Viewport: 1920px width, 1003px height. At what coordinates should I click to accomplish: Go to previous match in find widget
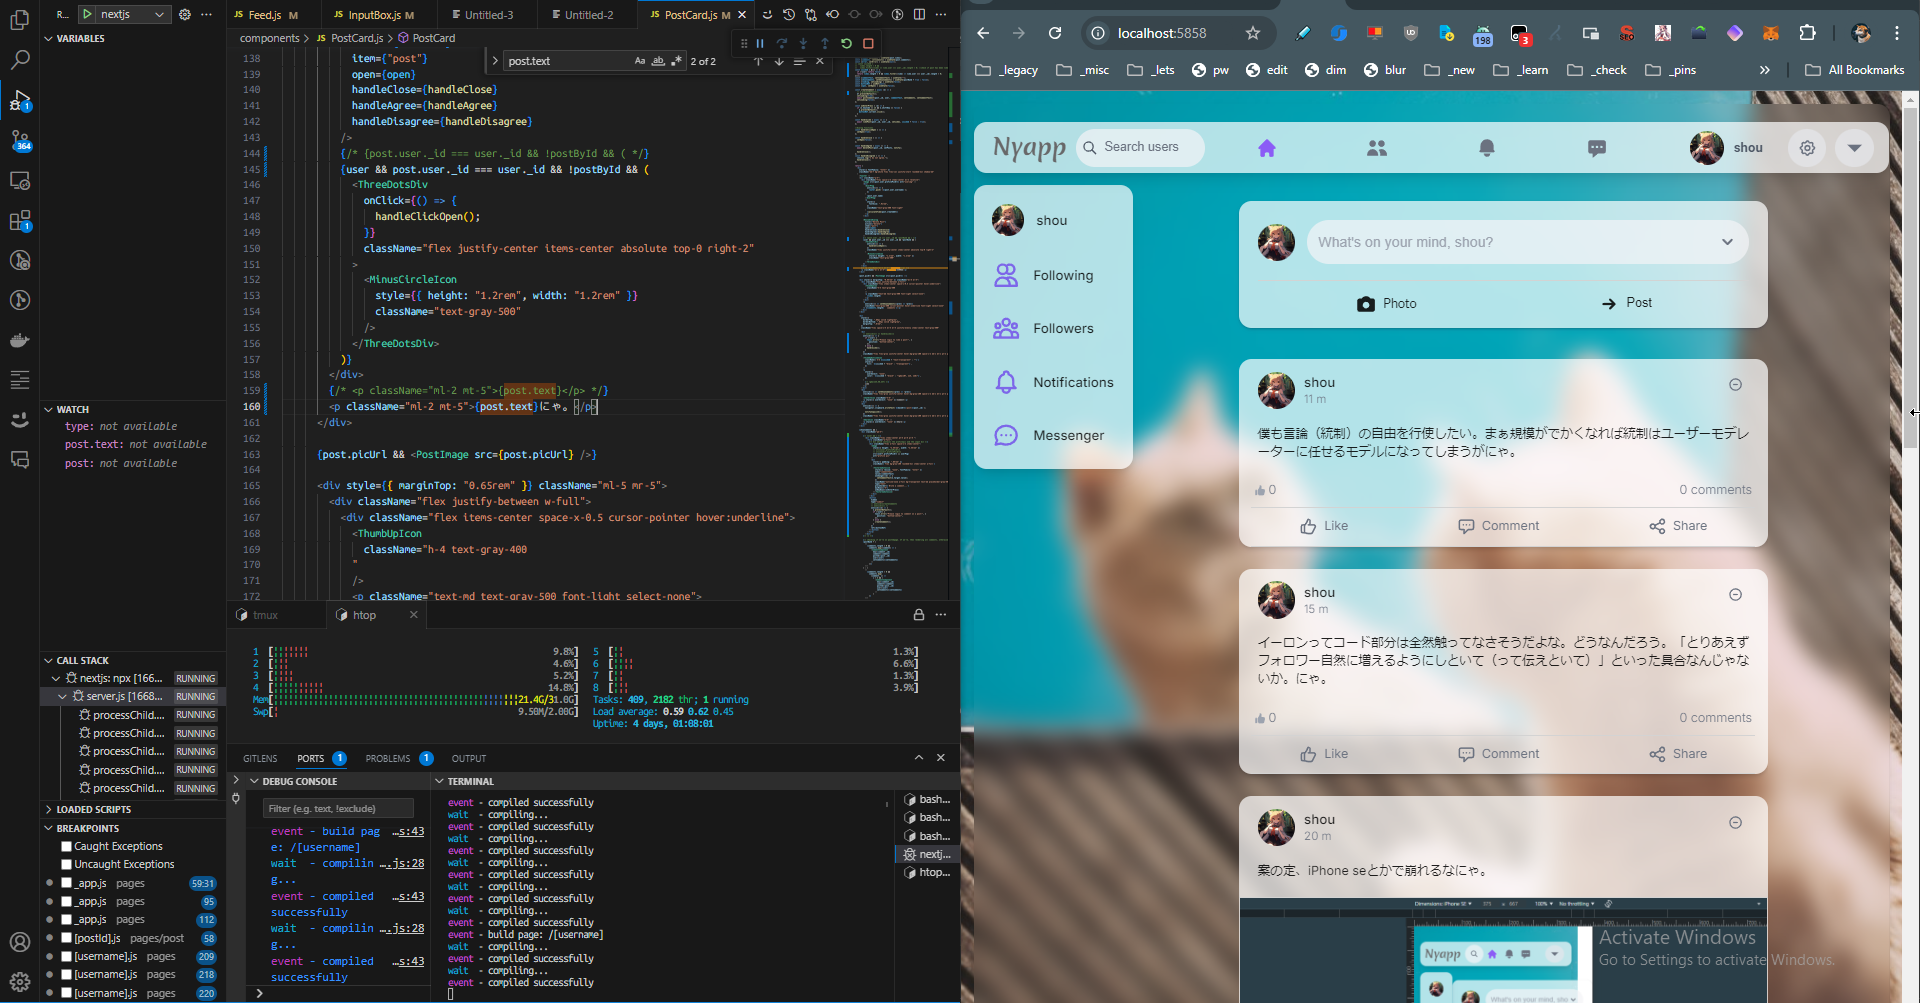click(758, 61)
